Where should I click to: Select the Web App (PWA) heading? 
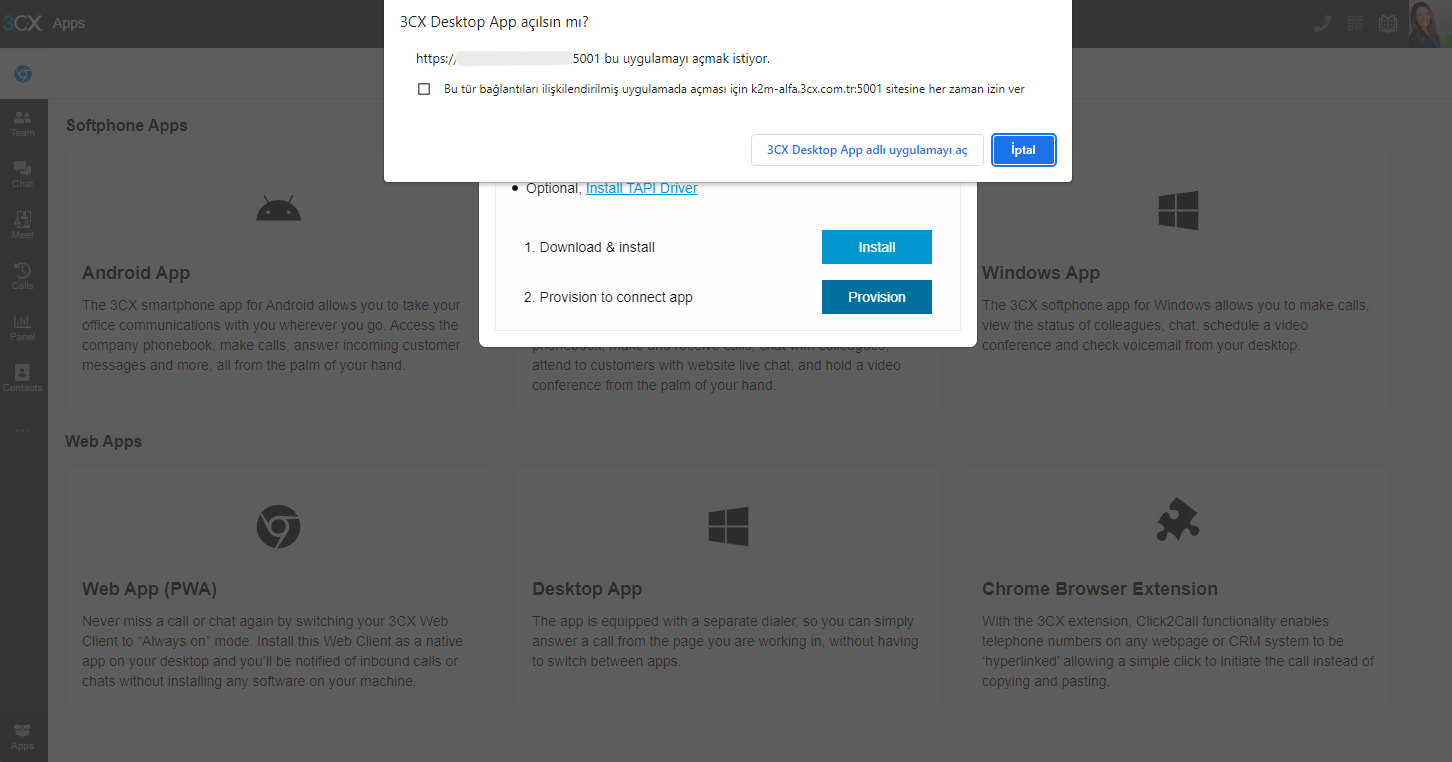[x=149, y=589]
